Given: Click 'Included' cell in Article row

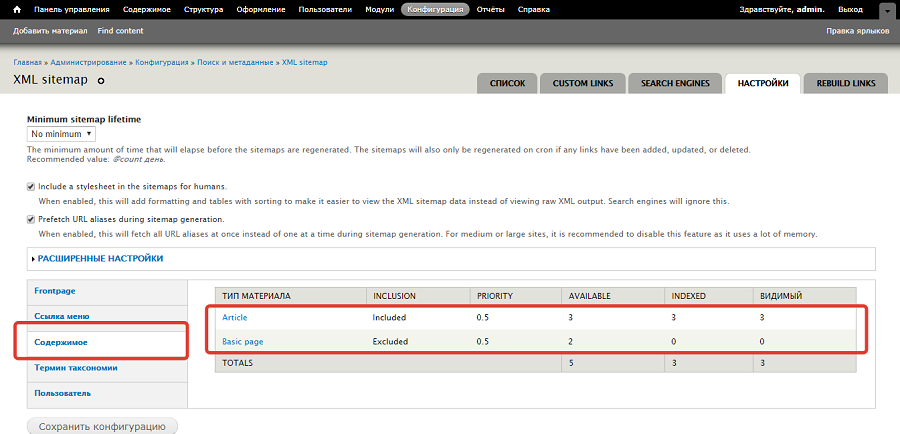Looking at the screenshot, I should (389, 317).
